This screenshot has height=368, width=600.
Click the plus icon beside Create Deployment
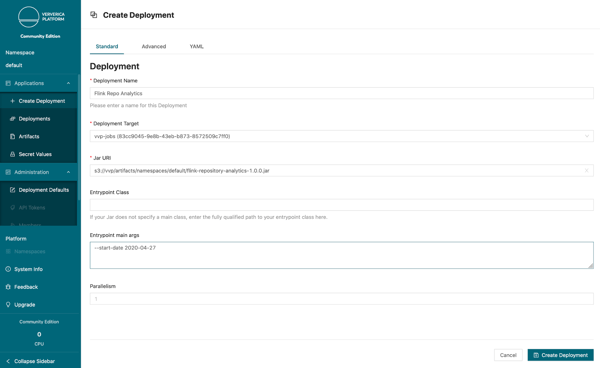coord(12,101)
